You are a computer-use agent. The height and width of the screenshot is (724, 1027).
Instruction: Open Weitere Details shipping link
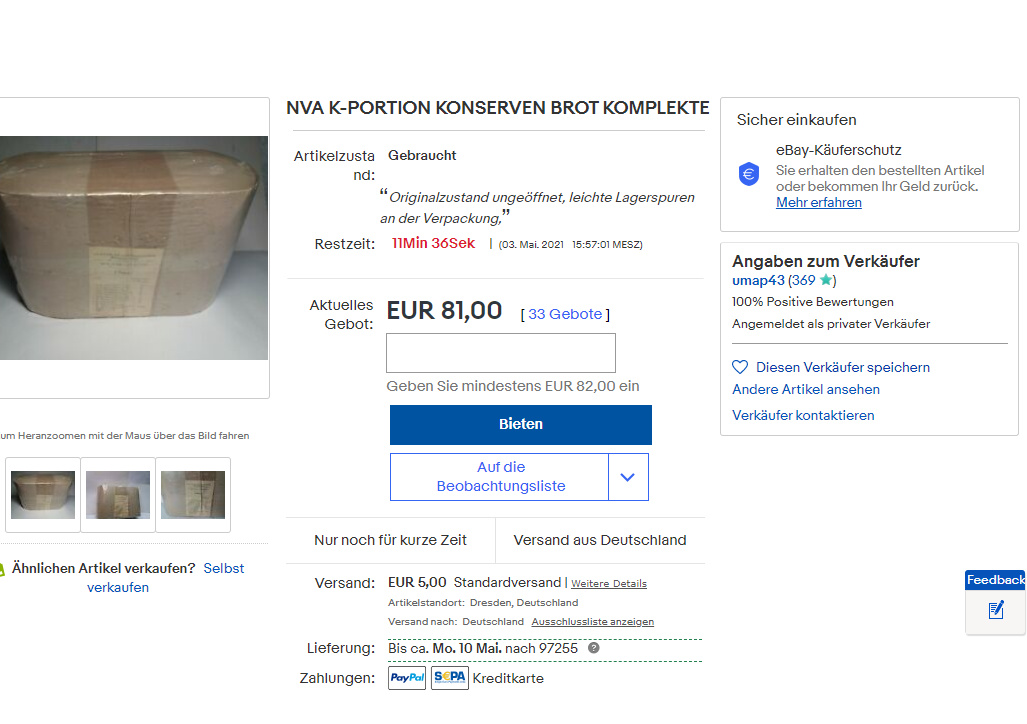608,584
